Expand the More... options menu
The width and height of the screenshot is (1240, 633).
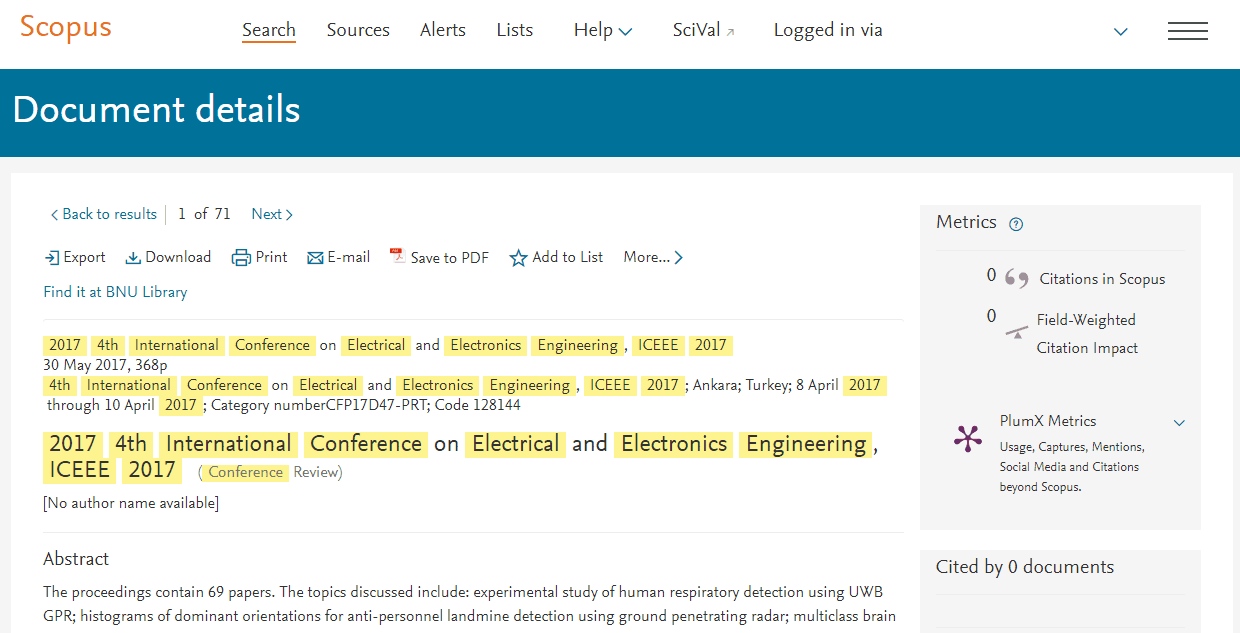tap(653, 257)
